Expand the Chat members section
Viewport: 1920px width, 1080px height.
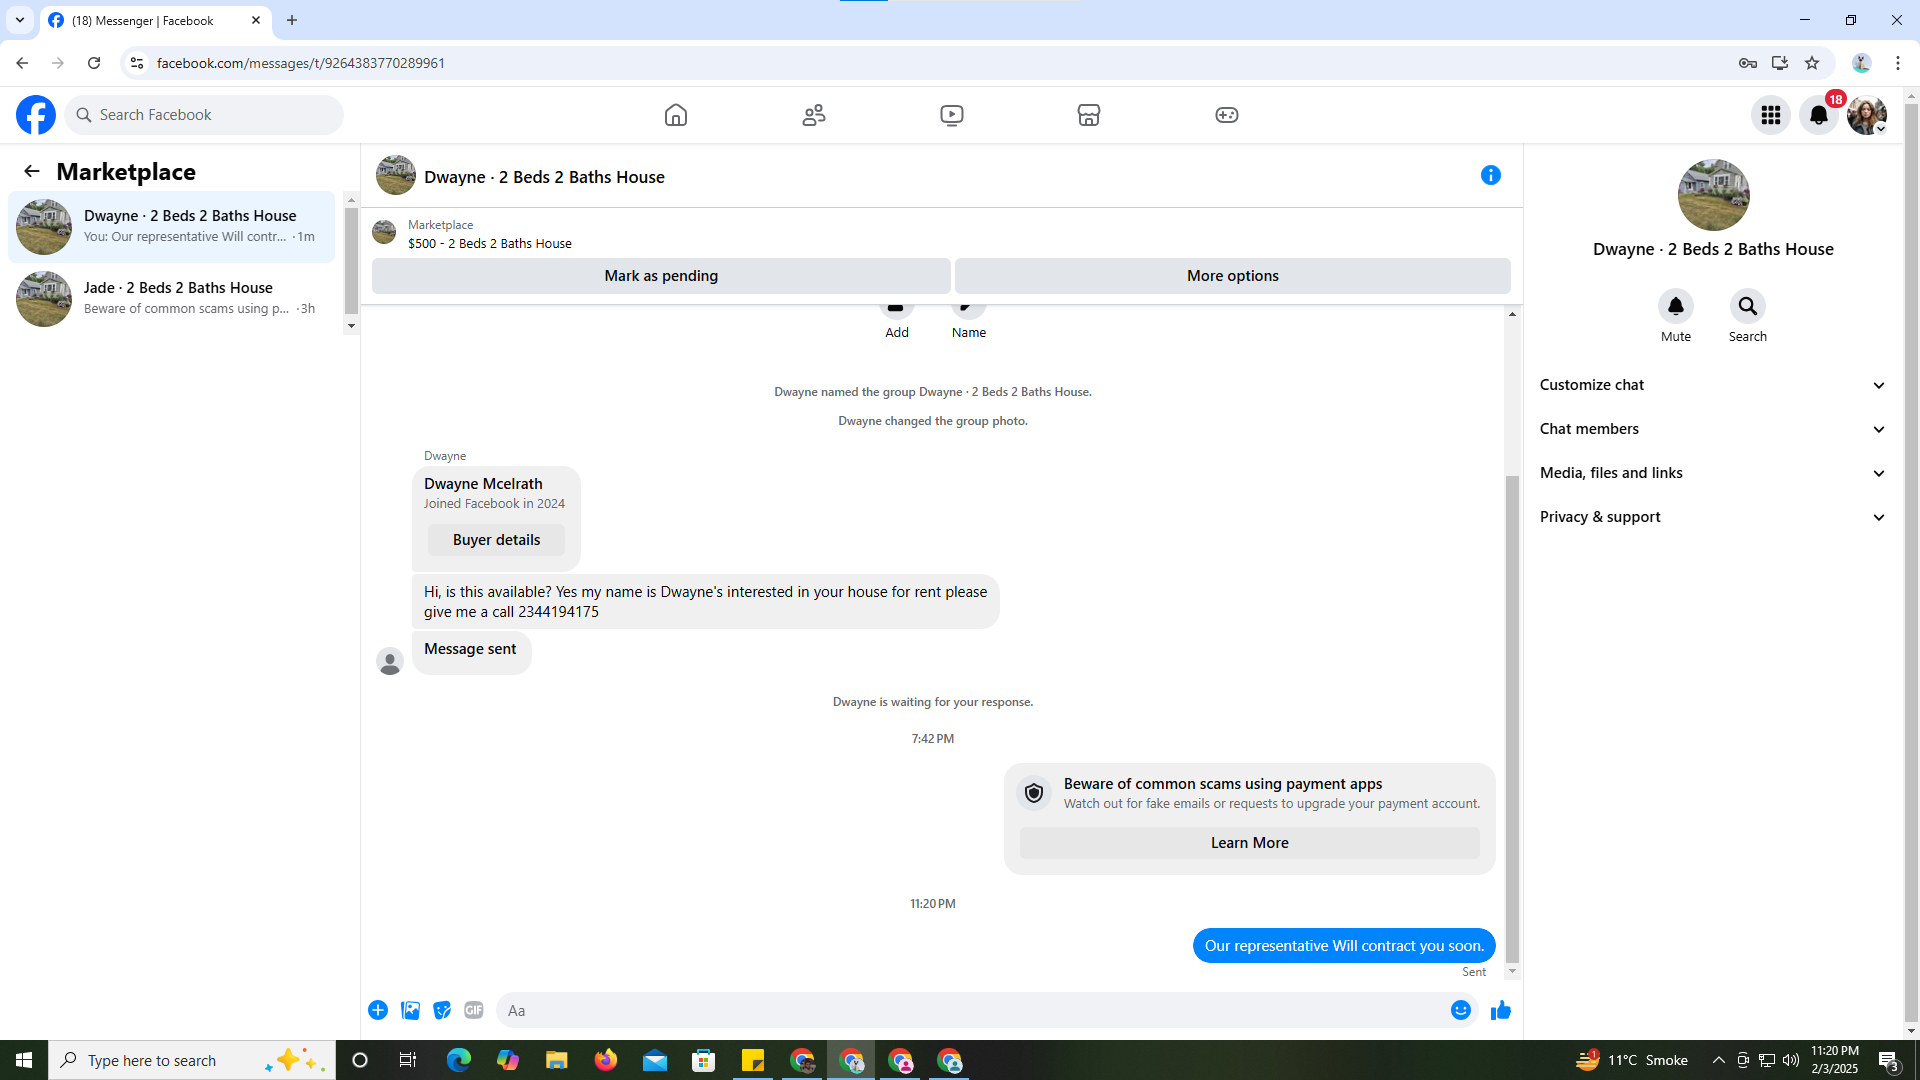tap(1713, 429)
